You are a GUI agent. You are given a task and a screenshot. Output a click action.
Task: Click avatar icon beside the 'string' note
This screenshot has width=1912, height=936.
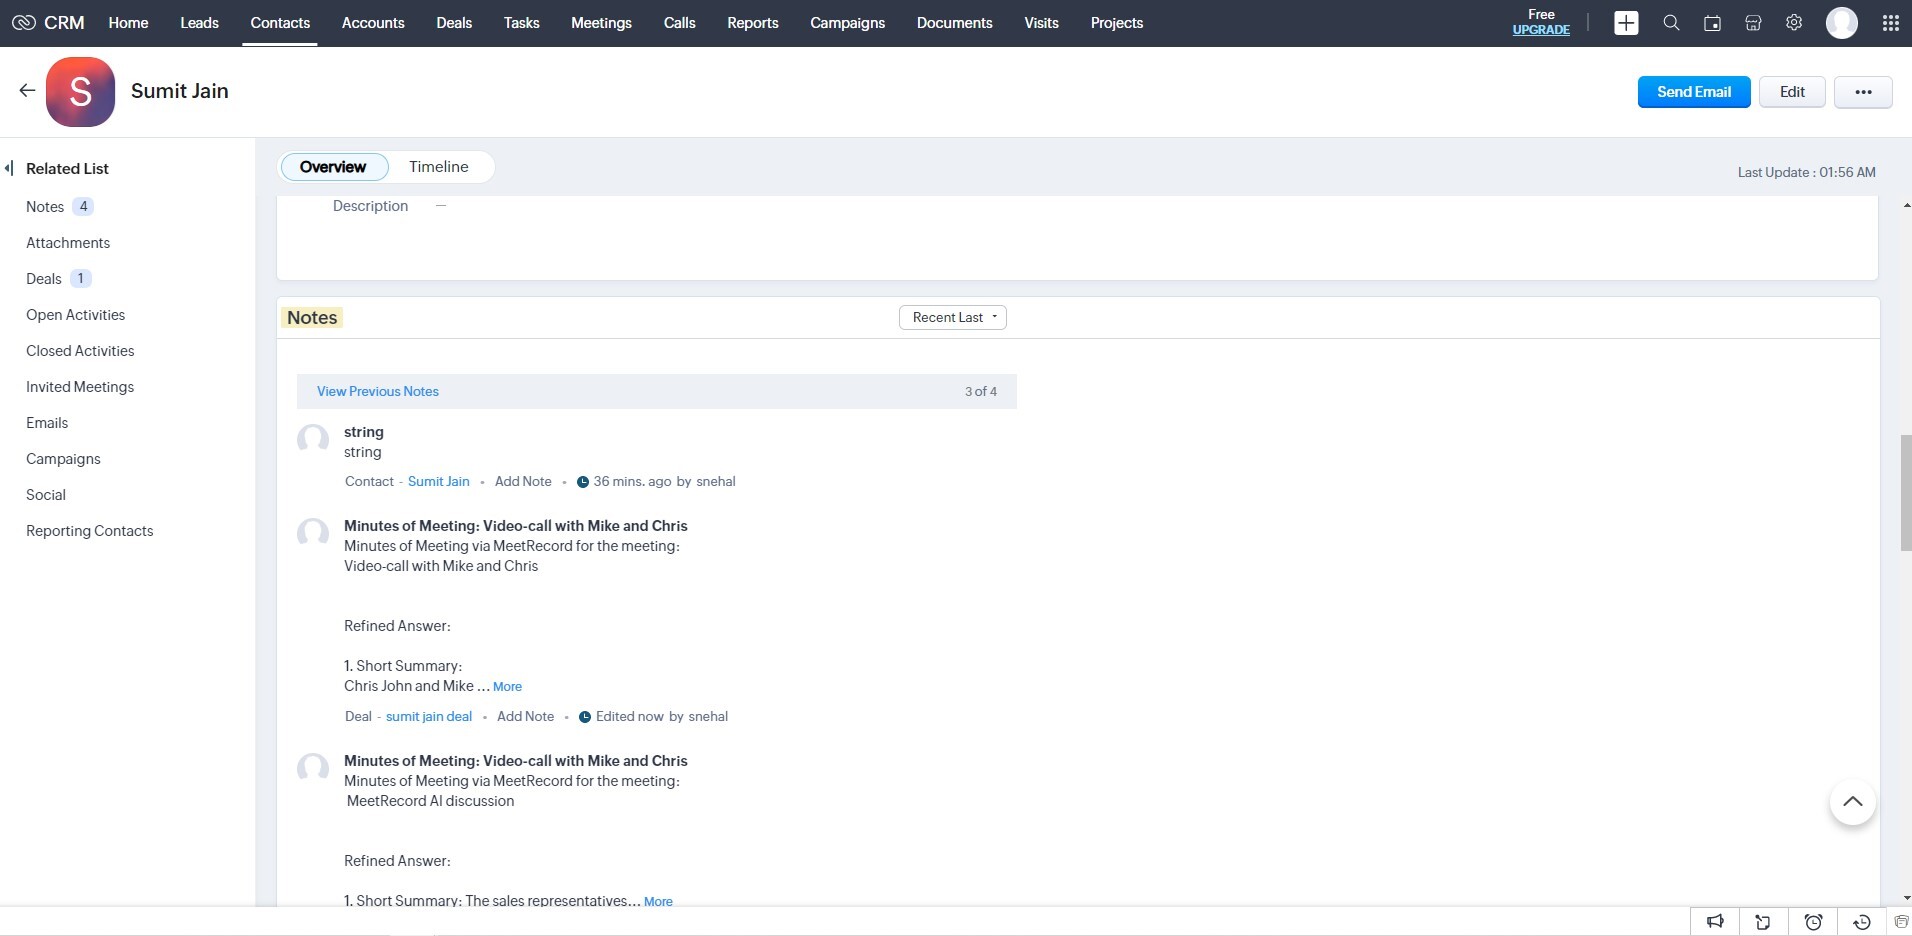(313, 439)
